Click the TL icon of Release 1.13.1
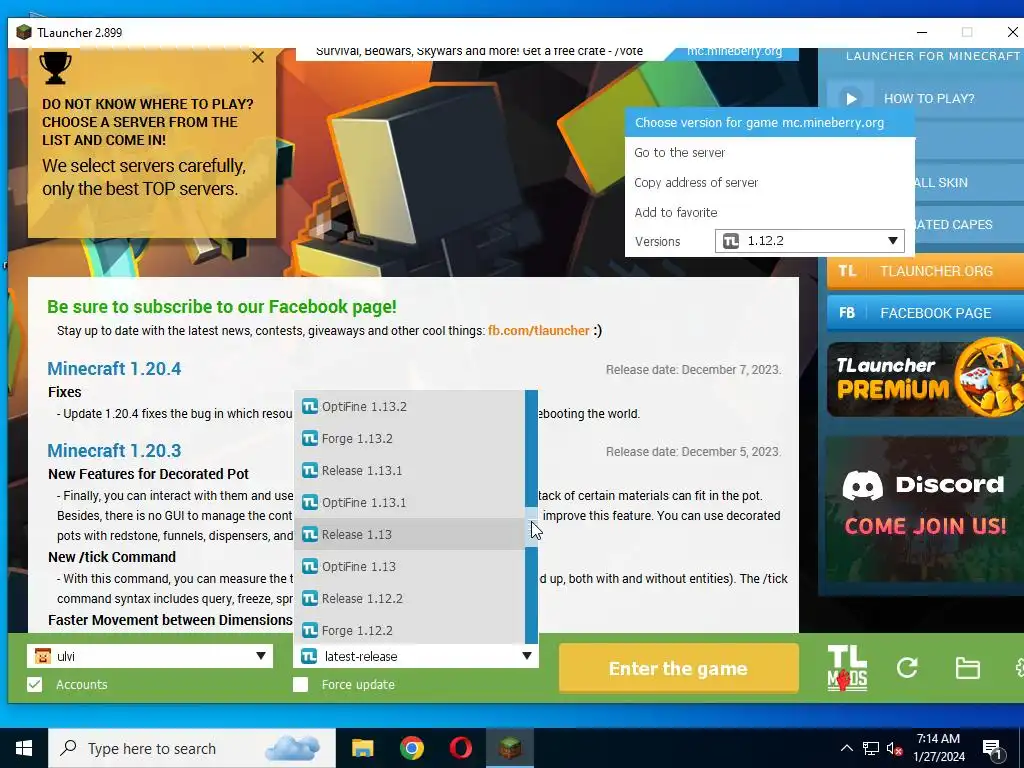1024x768 pixels. pos(310,470)
